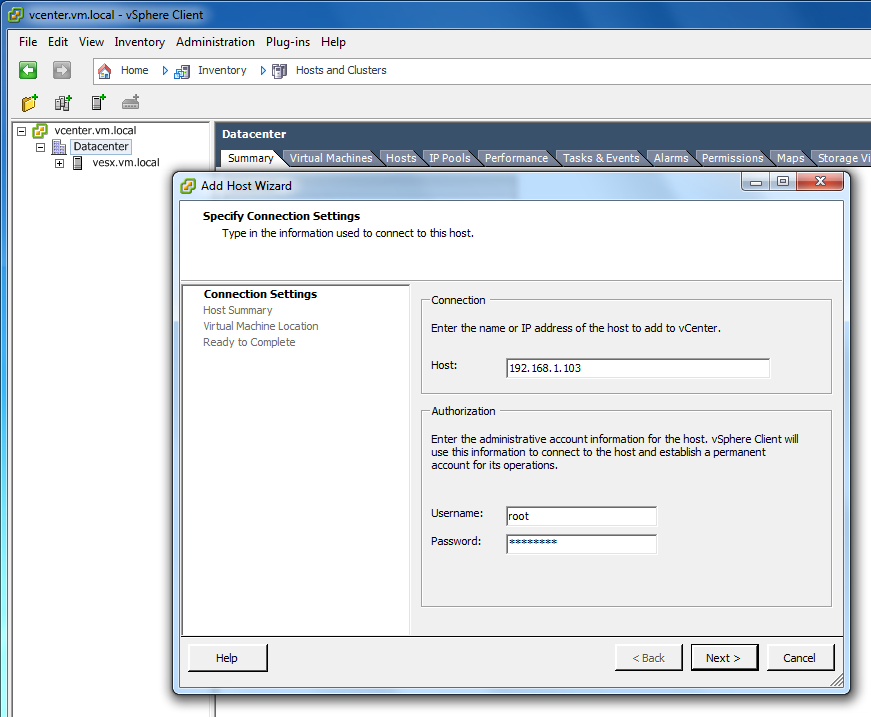Viewport: 871px width, 717px height.
Task: Open the dropdown arrow after Home breadcrumb
Action: pyautogui.click(x=165, y=71)
